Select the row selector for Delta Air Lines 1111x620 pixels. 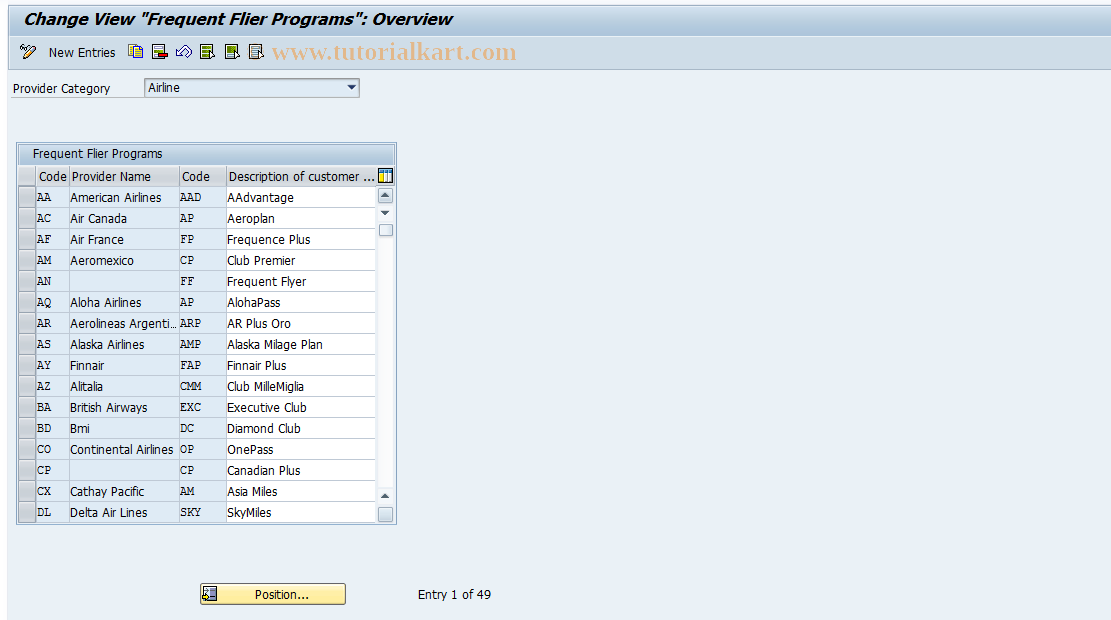tap(27, 512)
